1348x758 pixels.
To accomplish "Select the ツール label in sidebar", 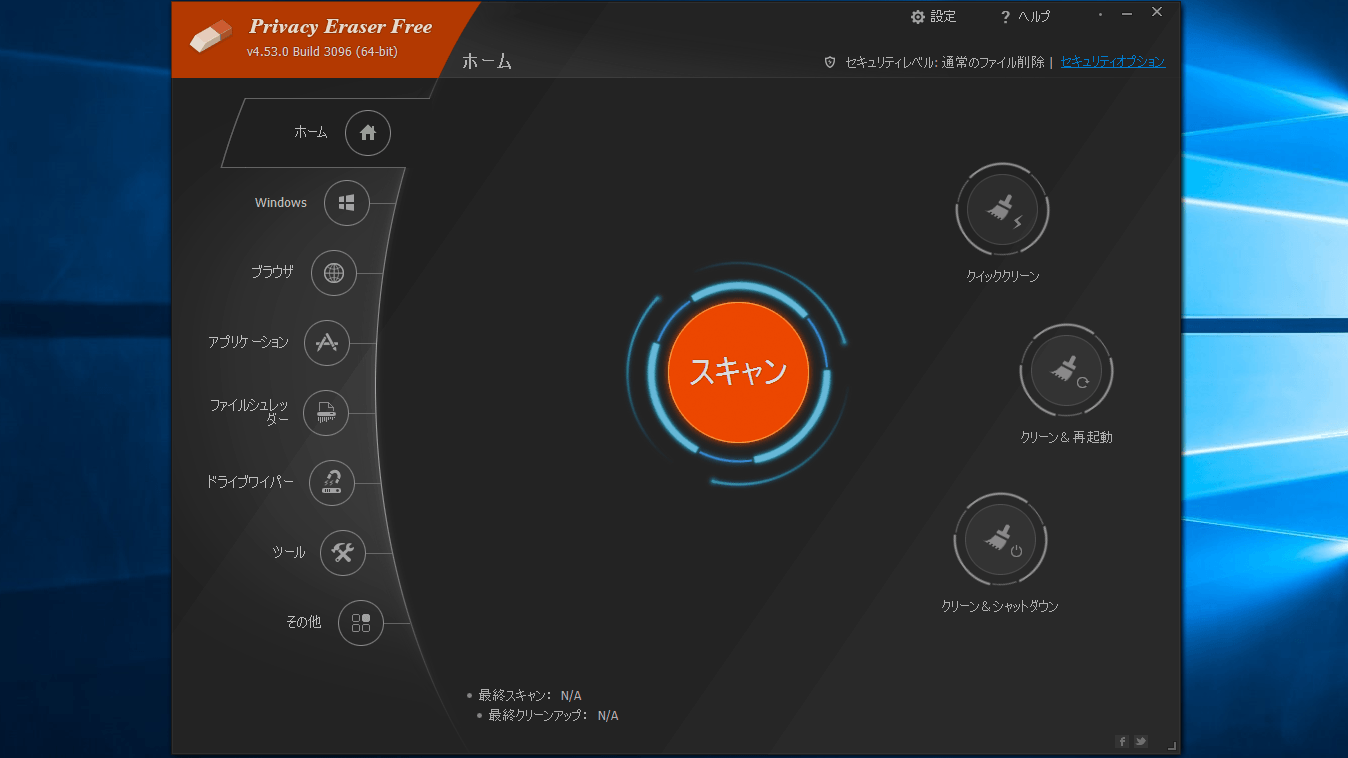I will 289,552.
